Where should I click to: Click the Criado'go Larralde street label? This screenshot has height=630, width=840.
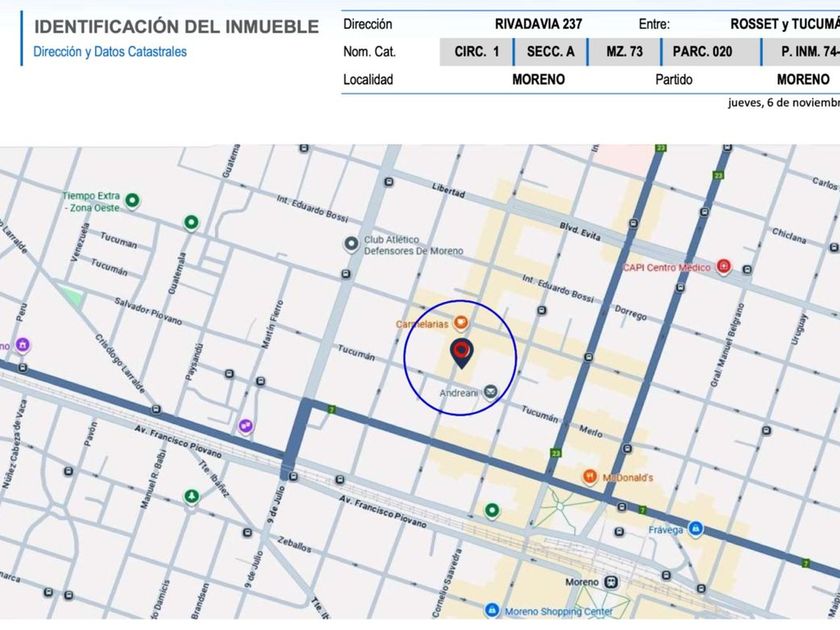point(120,364)
